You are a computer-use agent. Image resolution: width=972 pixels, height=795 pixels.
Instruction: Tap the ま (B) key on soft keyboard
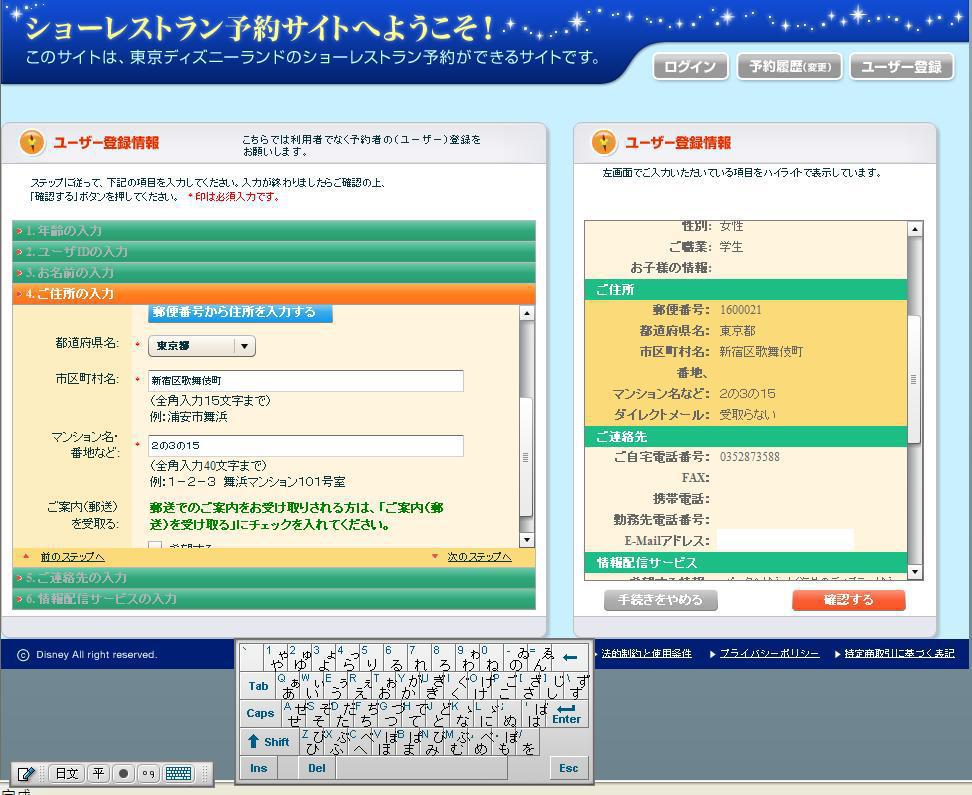[x=408, y=742]
